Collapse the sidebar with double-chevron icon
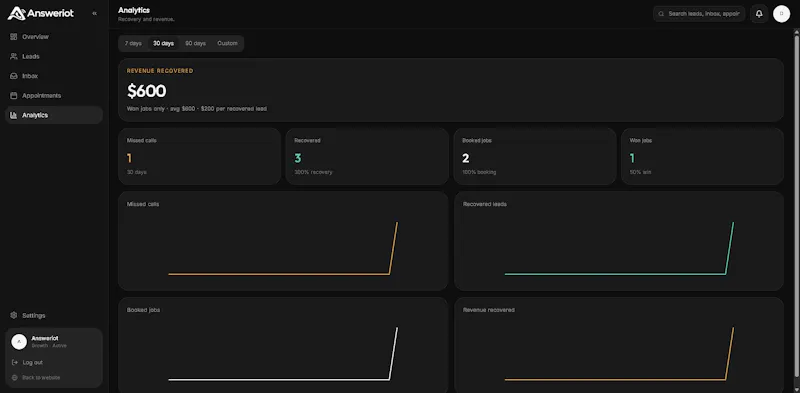 [x=94, y=13]
